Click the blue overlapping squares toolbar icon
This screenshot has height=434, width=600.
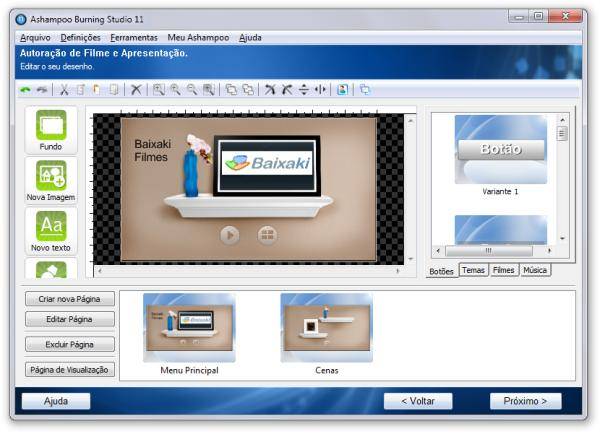pyautogui.click(x=365, y=90)
